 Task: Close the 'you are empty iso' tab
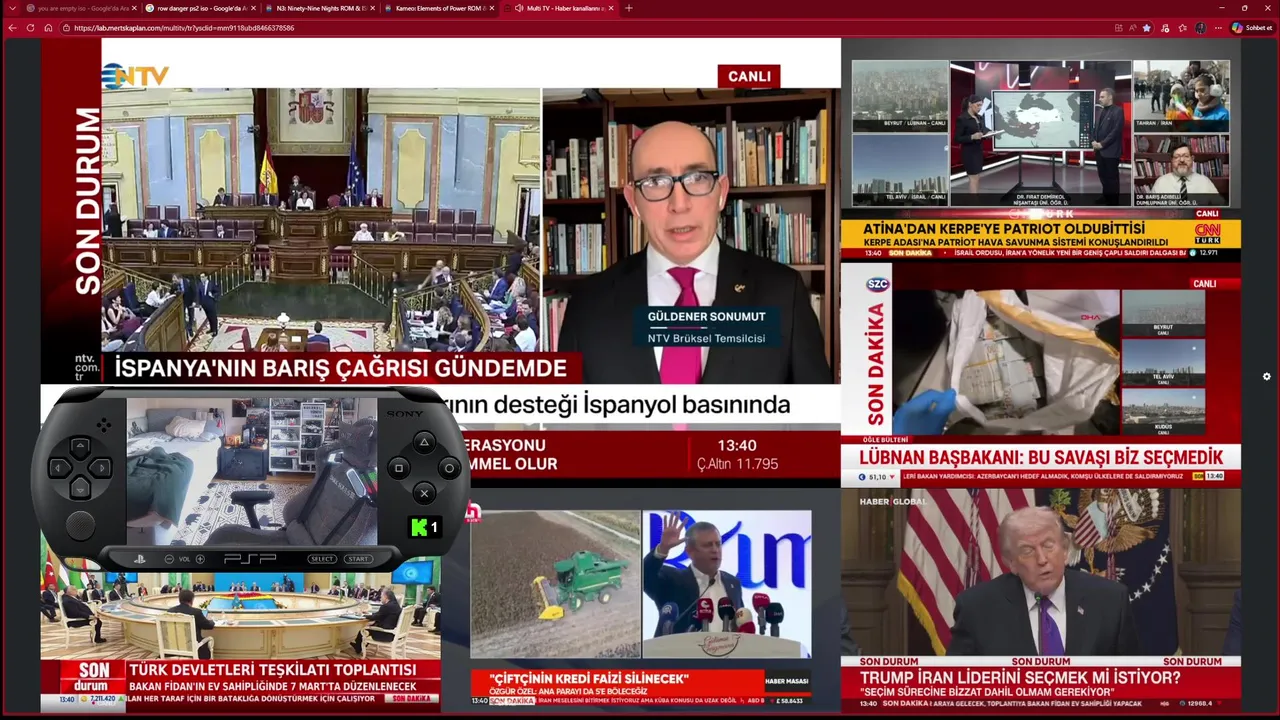[x=135, y=8]
